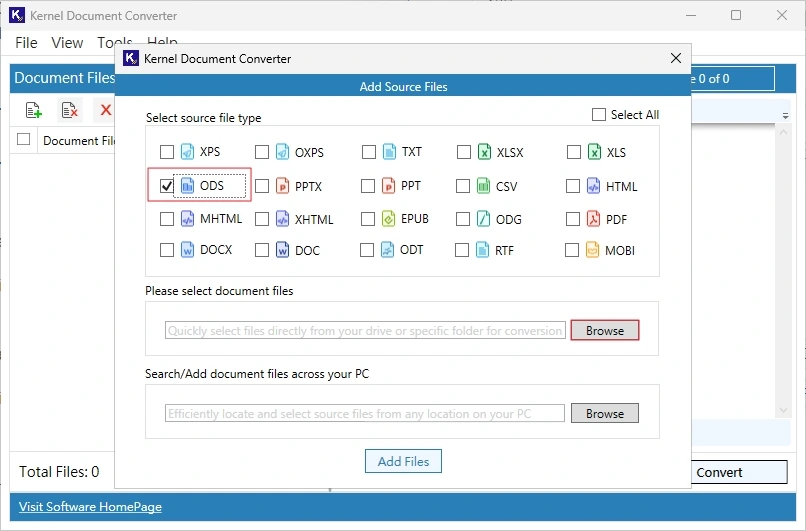806x531 pixels.
Task: Check the EPUB checkbox
Action: pos(368,219)
